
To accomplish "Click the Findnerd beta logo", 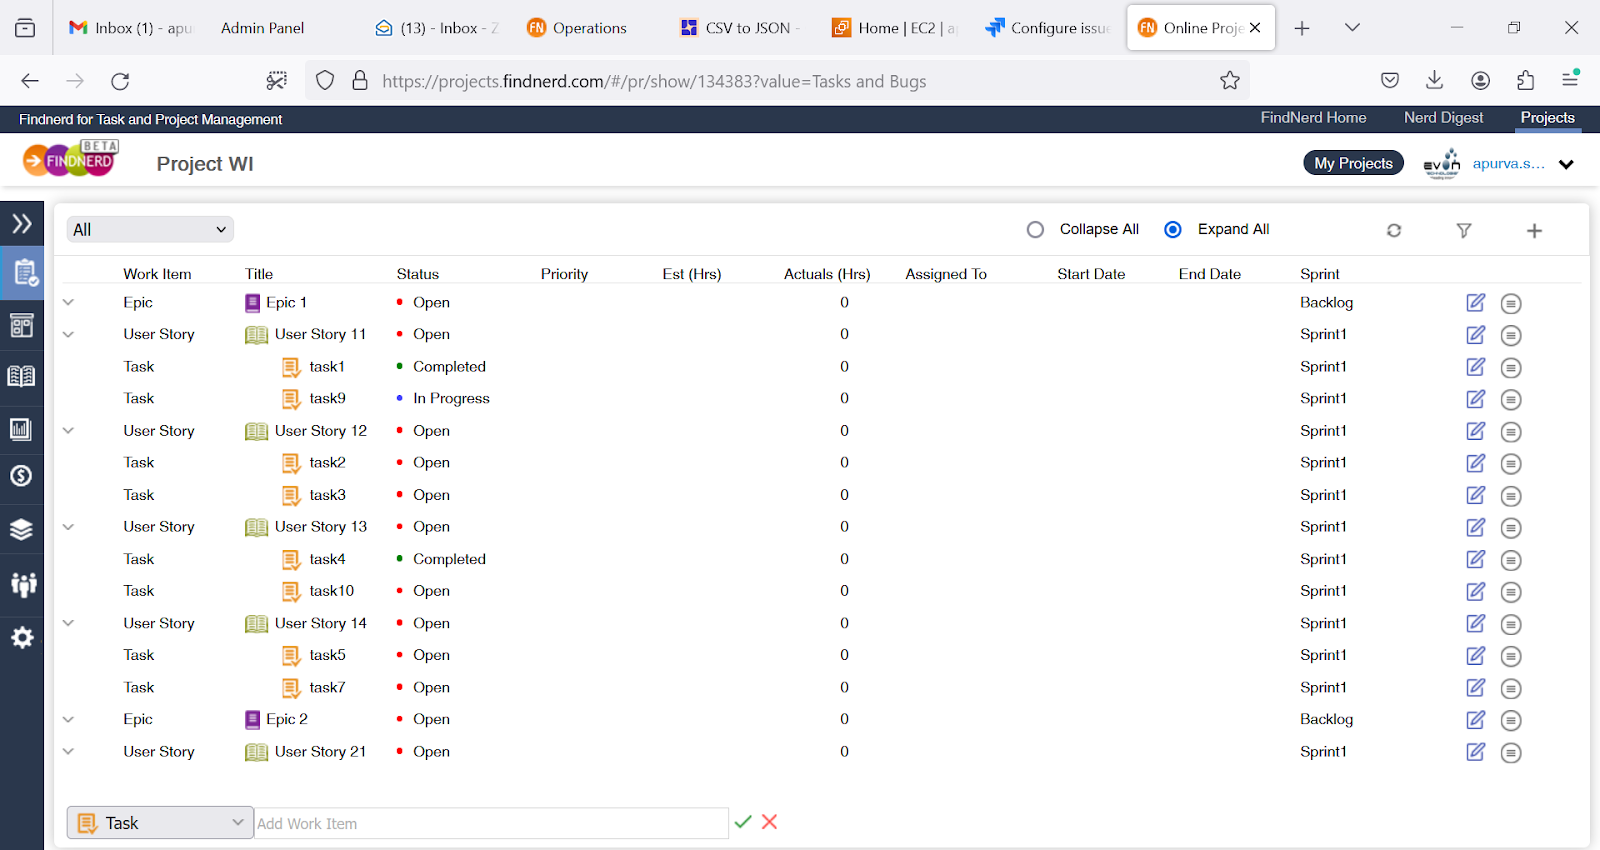I will pyautogui.click(x=71, y=159).
